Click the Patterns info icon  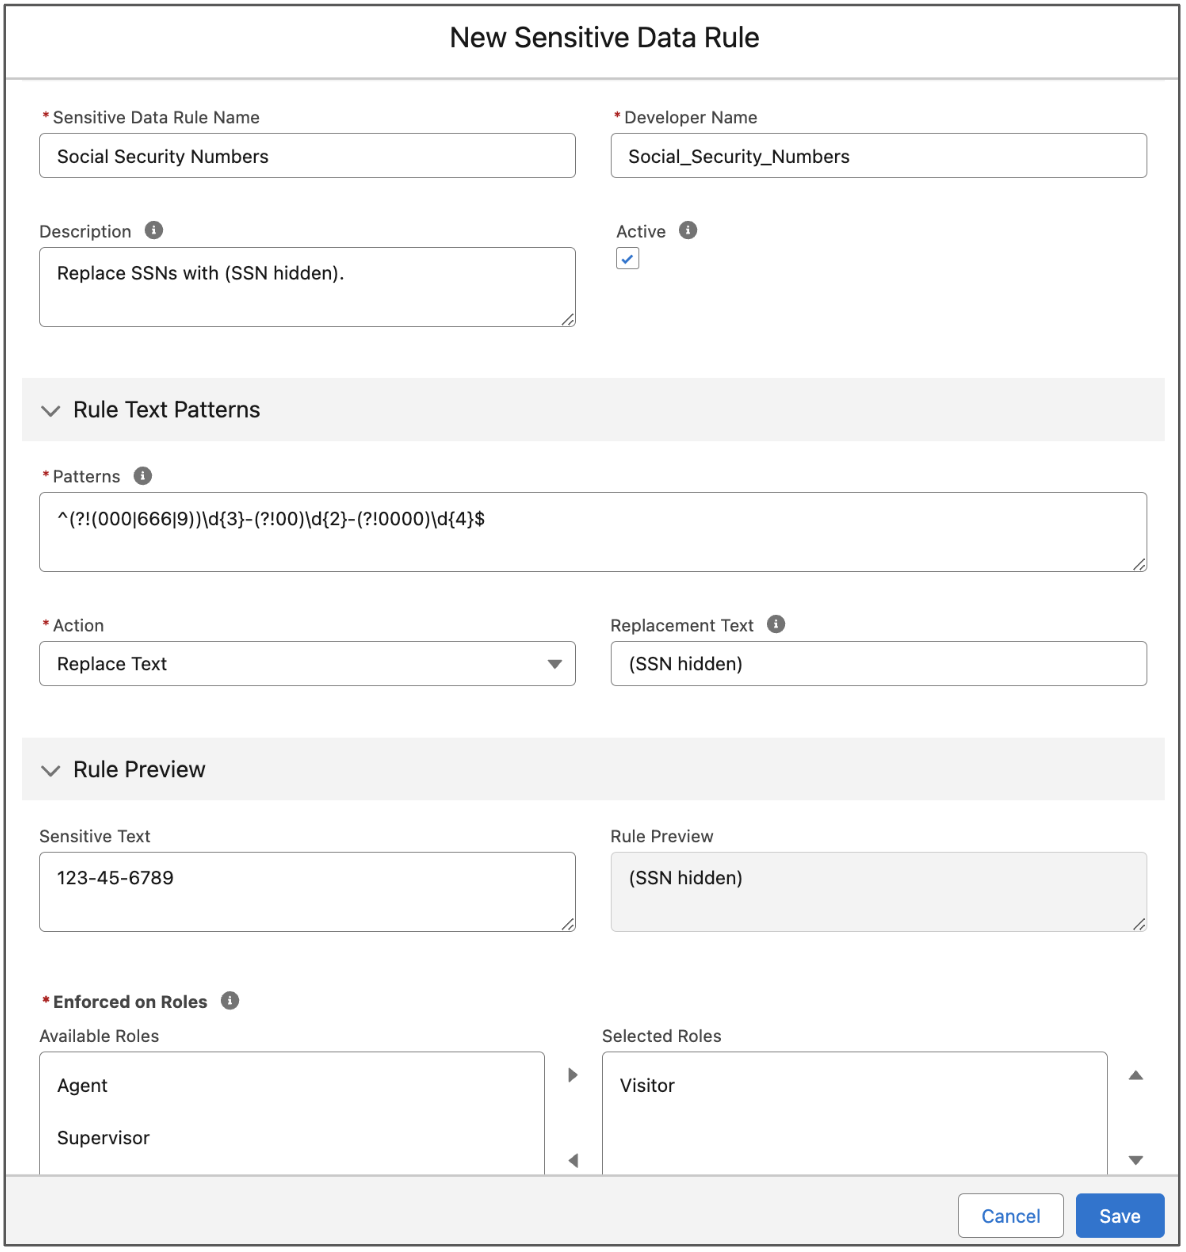143,476
